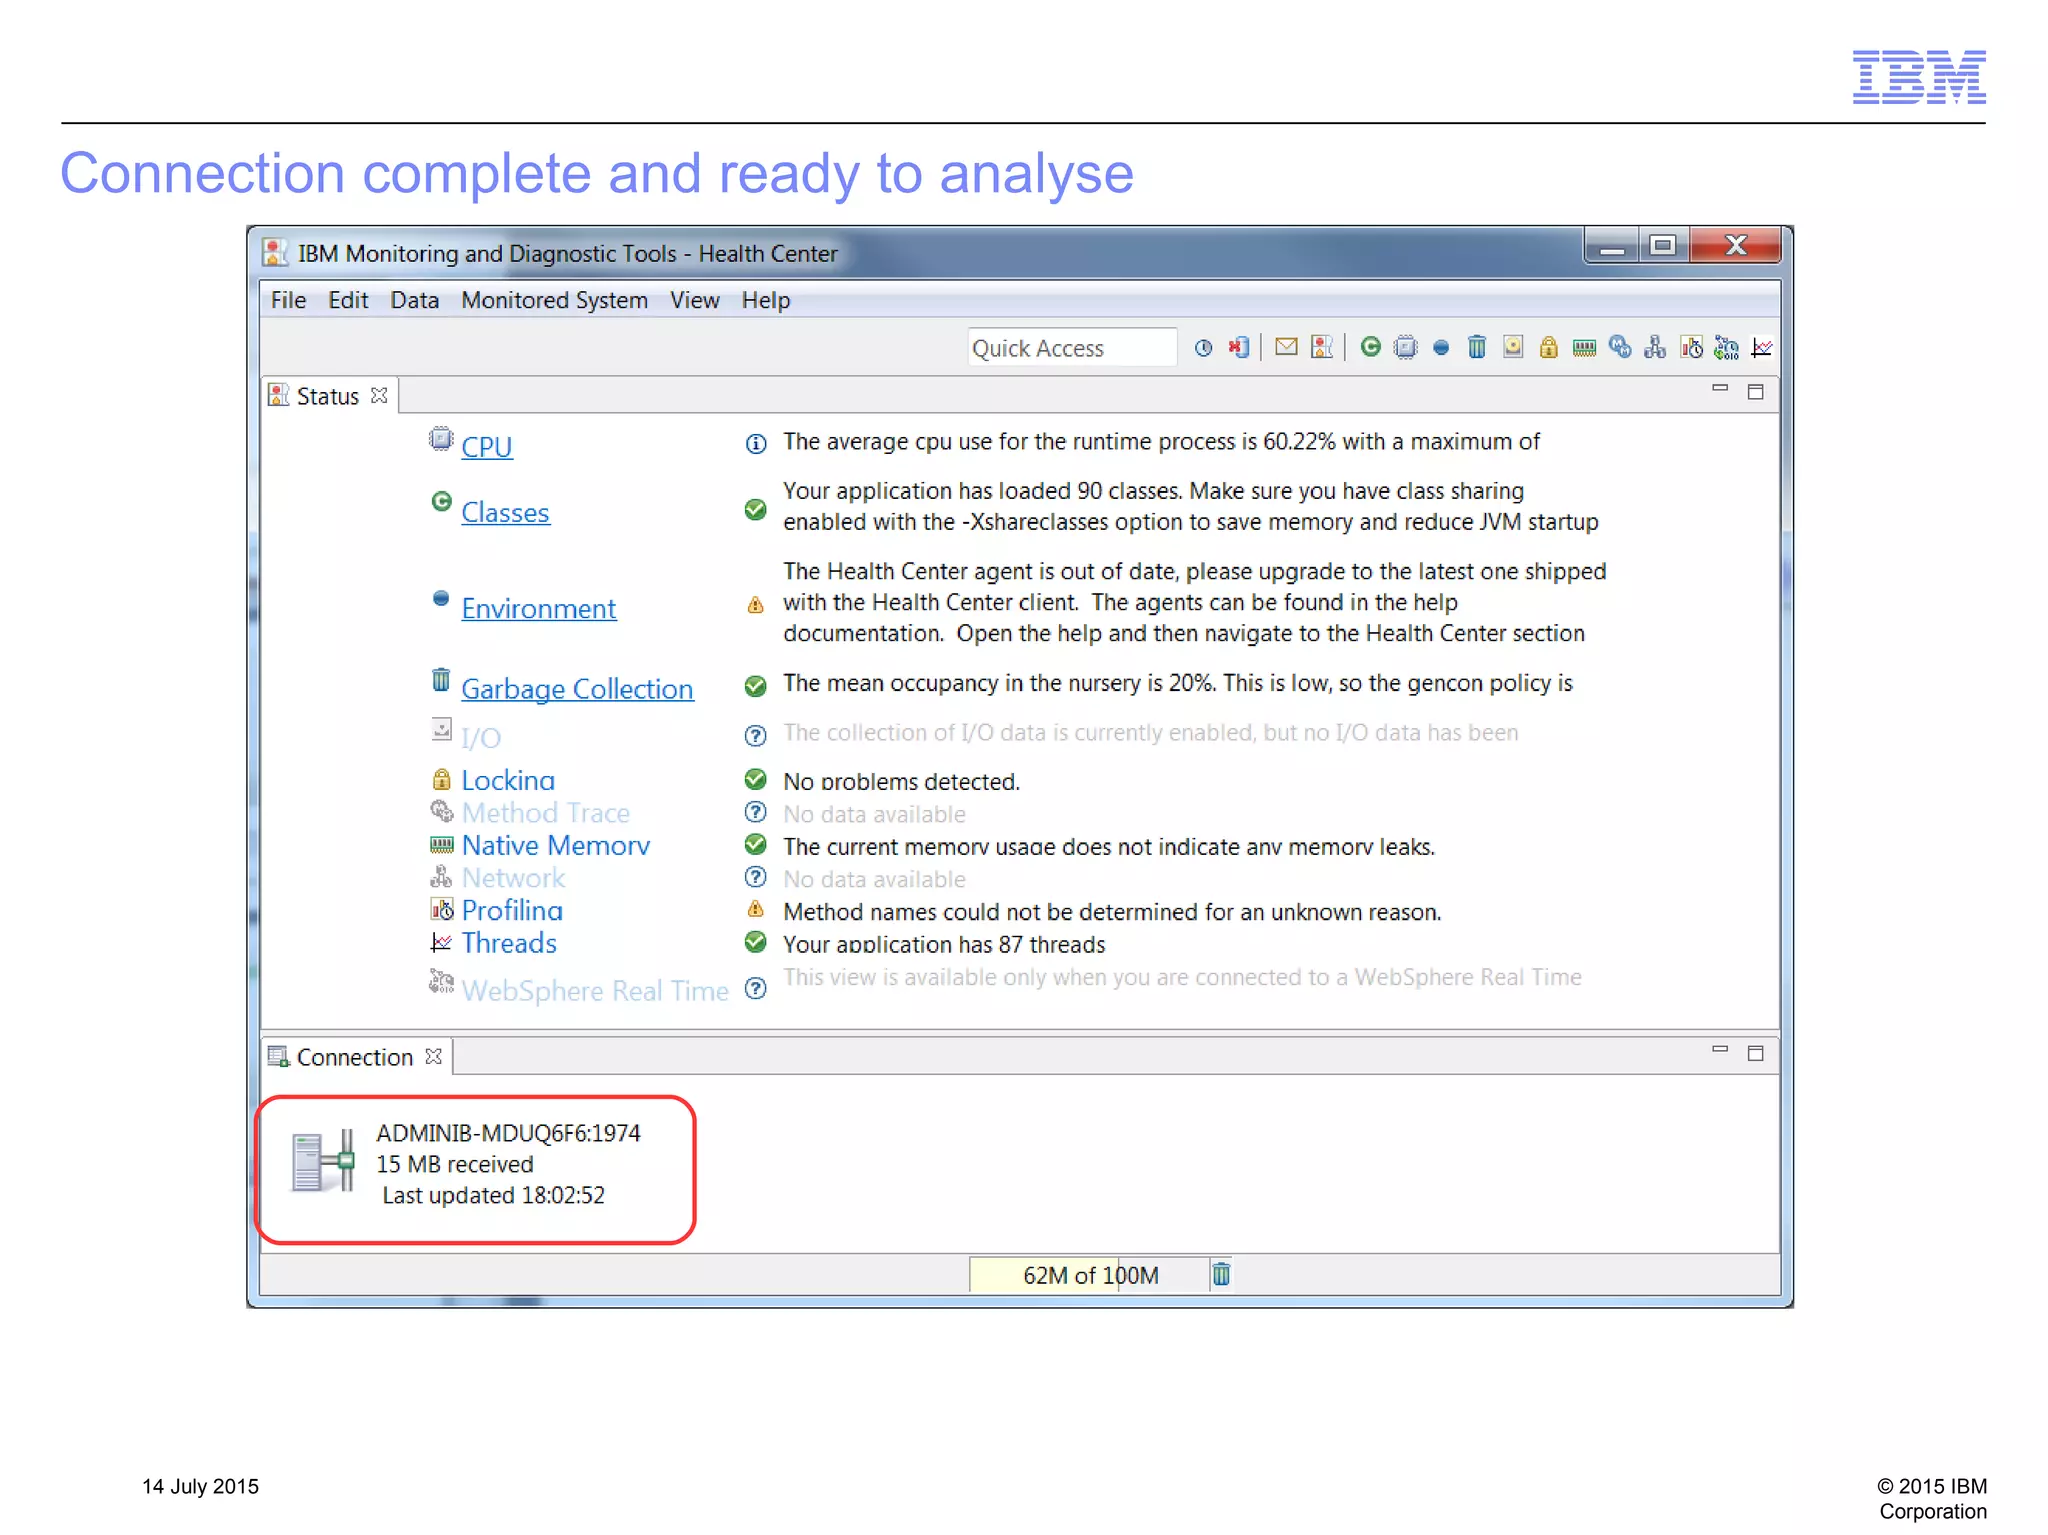This screenshot has width=2048, height=1535.
Task: Open the I/O link
Action: point(481,737)
